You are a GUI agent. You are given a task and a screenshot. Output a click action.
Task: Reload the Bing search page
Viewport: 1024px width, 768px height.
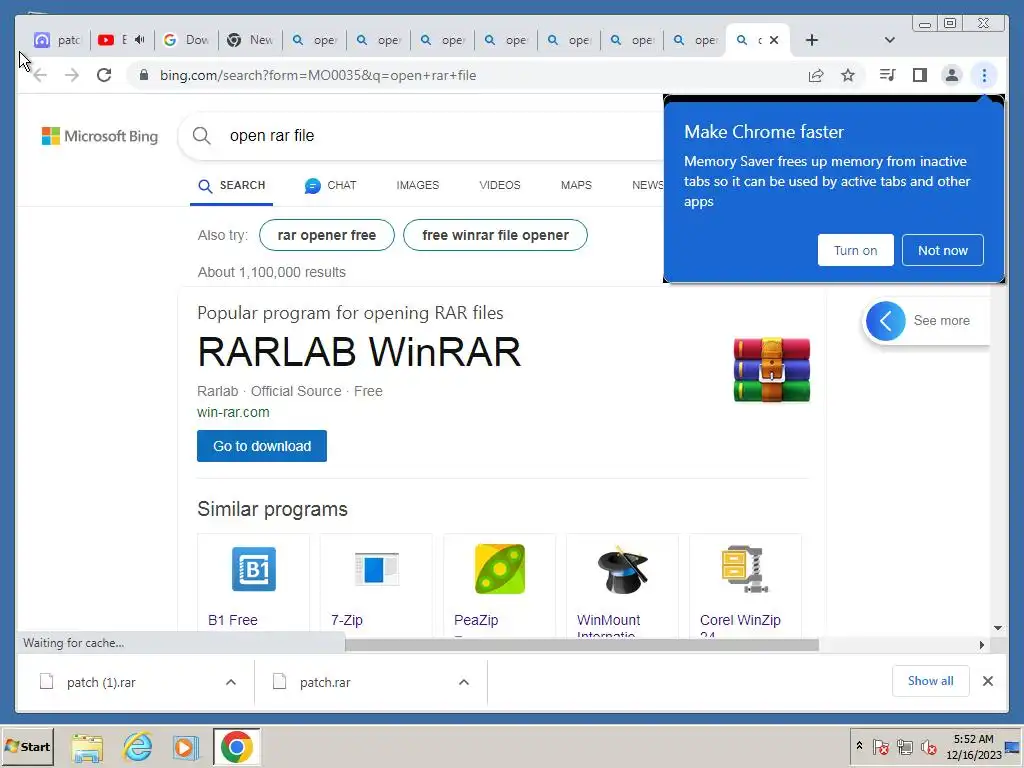[x=104, y=75]
